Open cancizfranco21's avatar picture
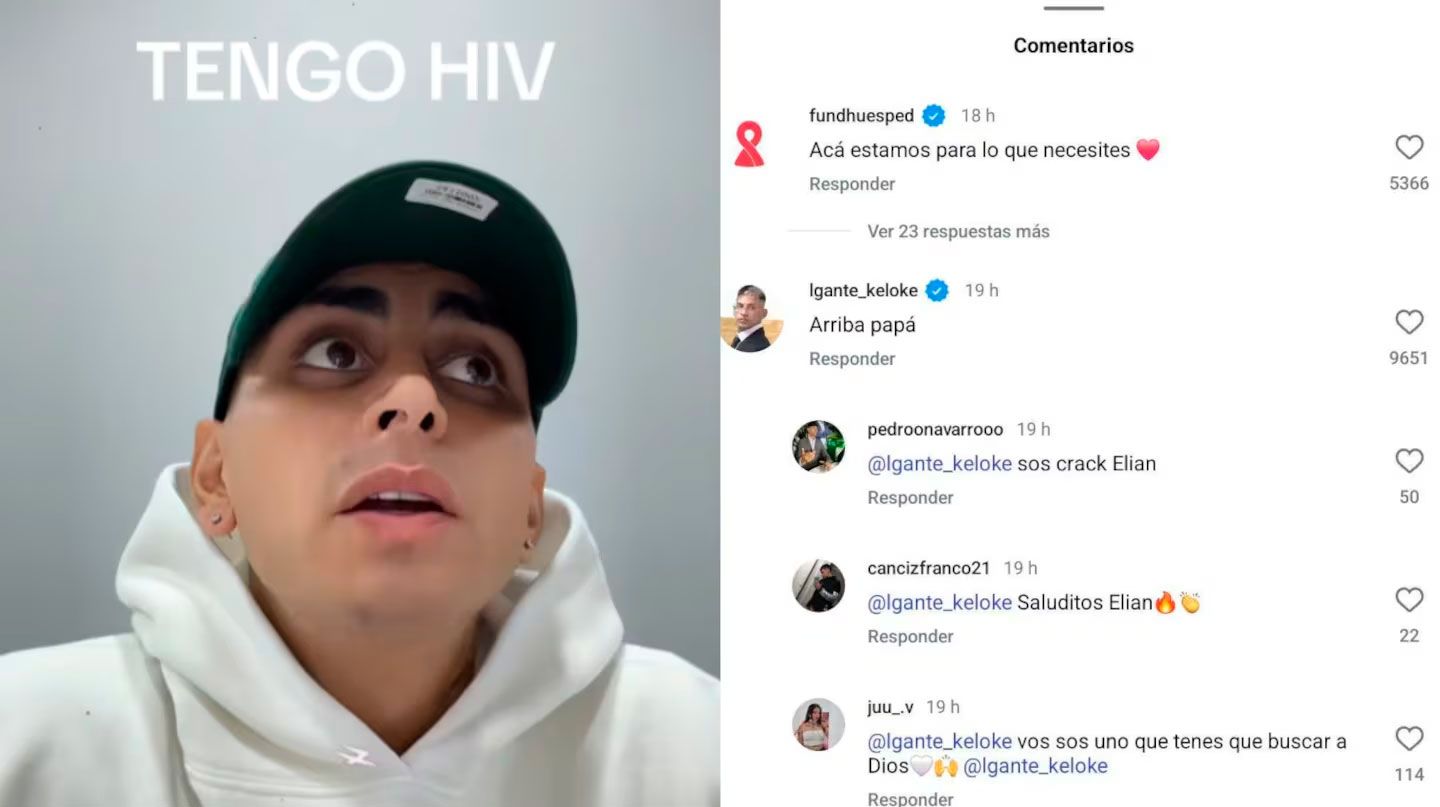1440x807 pixels. click(x=818, y=585)
